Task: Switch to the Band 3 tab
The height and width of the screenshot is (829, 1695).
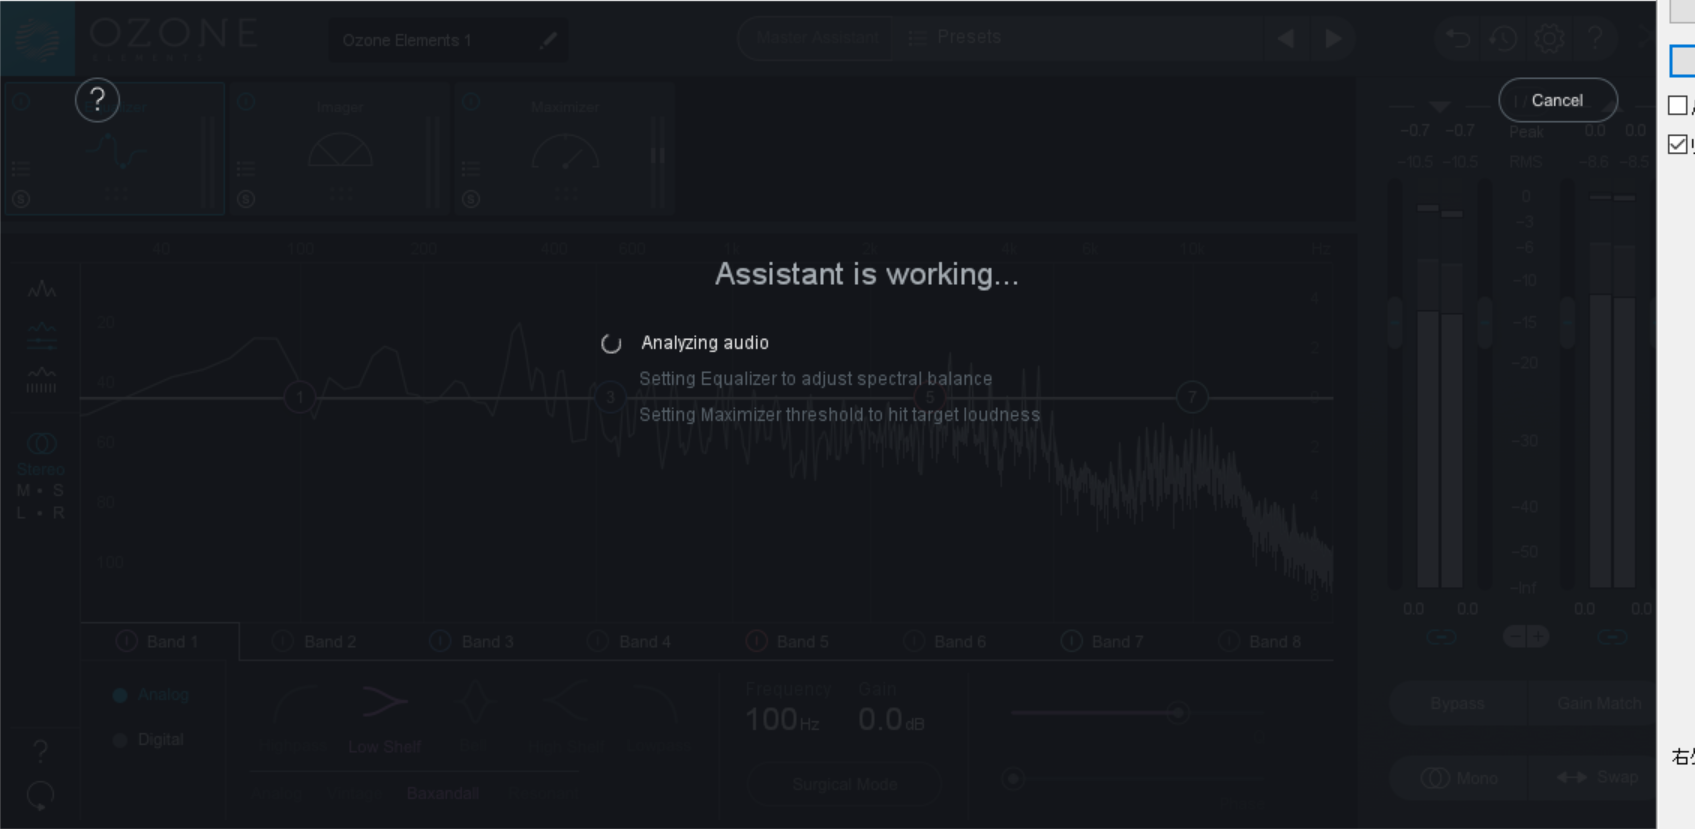Action: (474, 642)
